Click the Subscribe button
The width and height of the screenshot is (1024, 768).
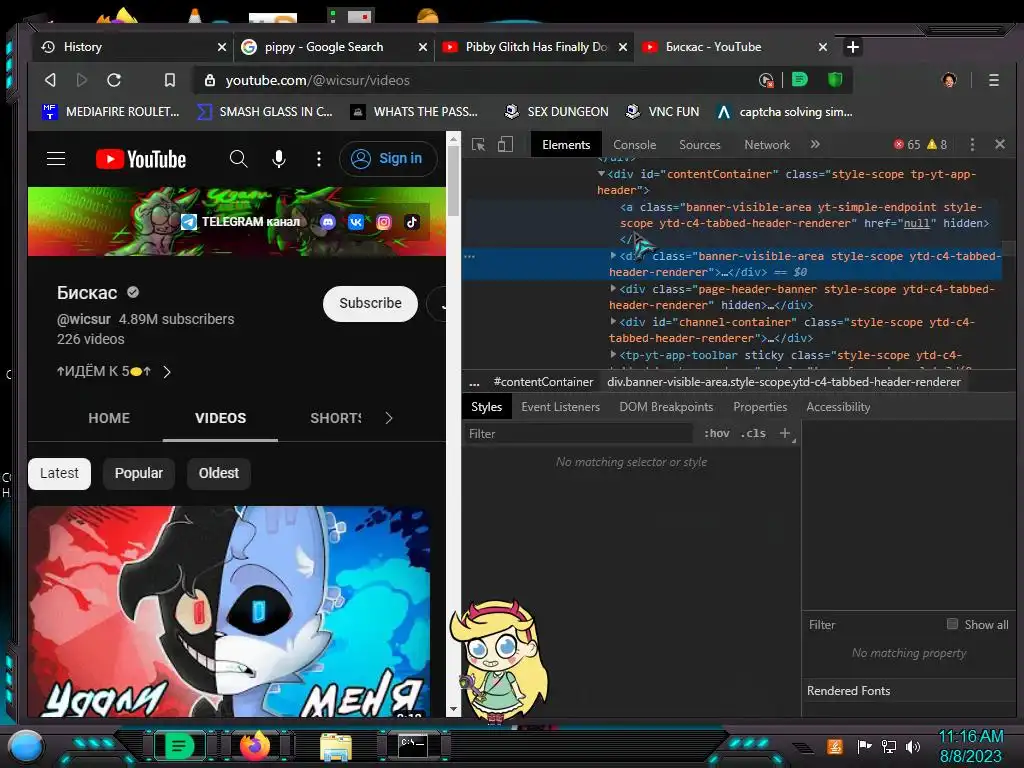tap(370, 303)
